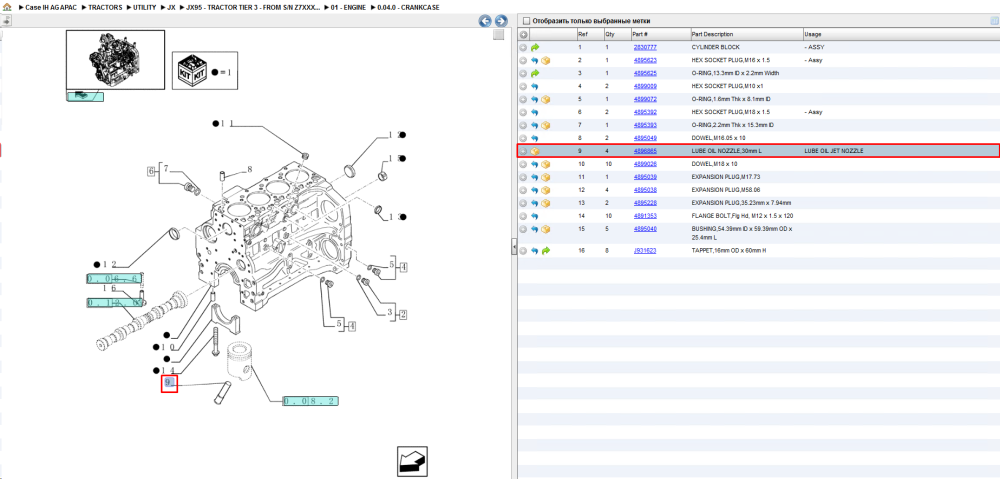Click the blue arrow icon in row Ref 2
Viewport: 1000px width, 479px height.
[534, 61]
